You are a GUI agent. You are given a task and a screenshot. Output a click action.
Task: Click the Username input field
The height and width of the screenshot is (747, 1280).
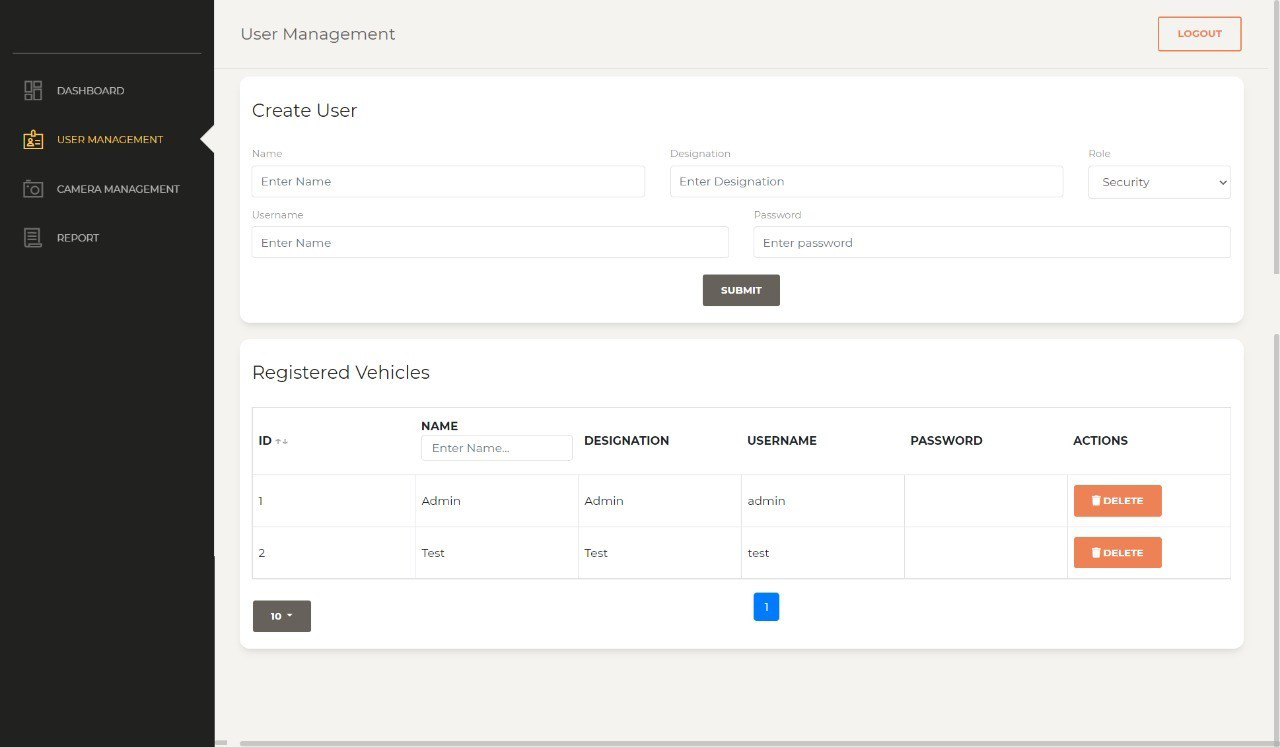click(x=490, y=243)
